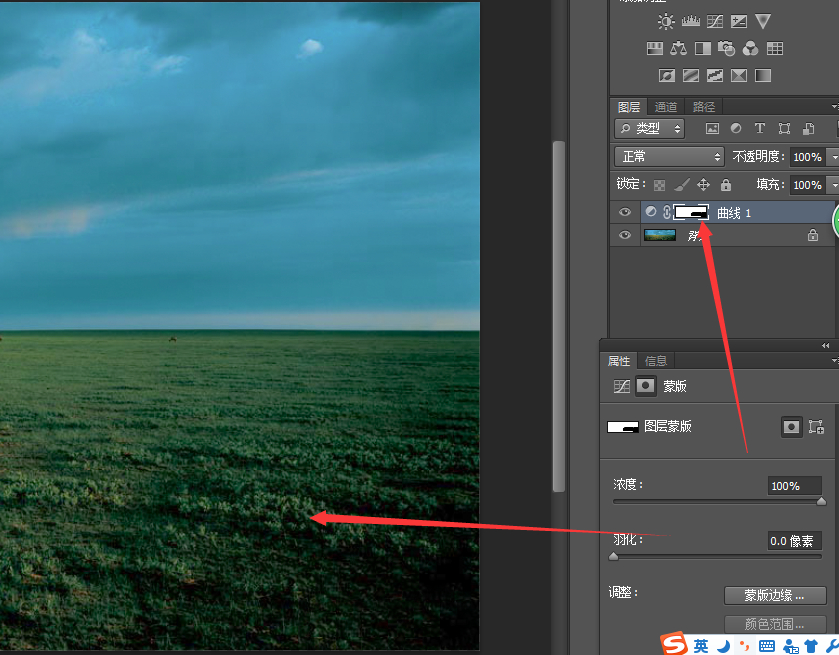Add a Channel Mixer adjustment layer
Image resolution: width=839 pixels, height=655 pixels.
coord(751,49)
